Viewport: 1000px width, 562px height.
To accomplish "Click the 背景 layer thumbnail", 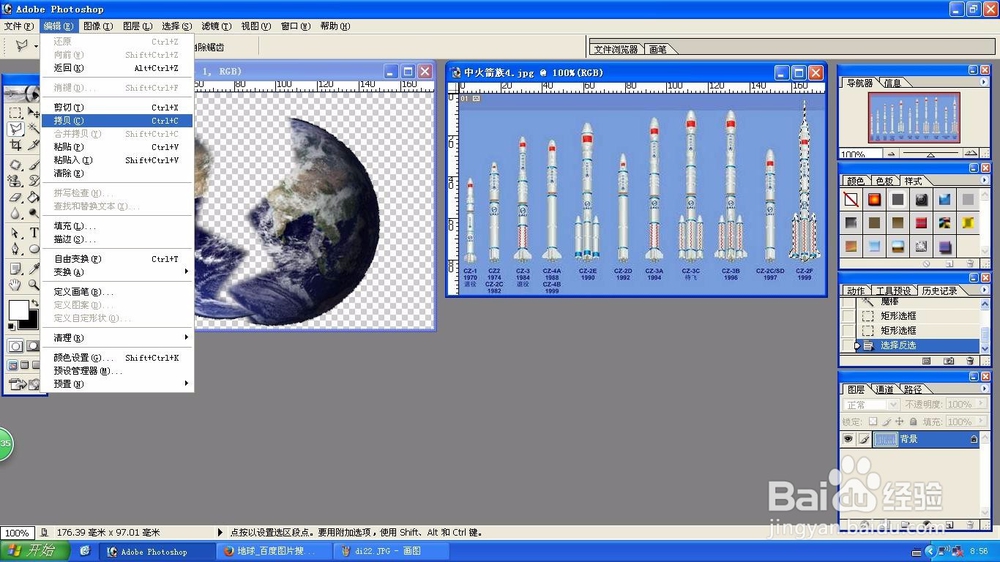I will tap(886, 439).
